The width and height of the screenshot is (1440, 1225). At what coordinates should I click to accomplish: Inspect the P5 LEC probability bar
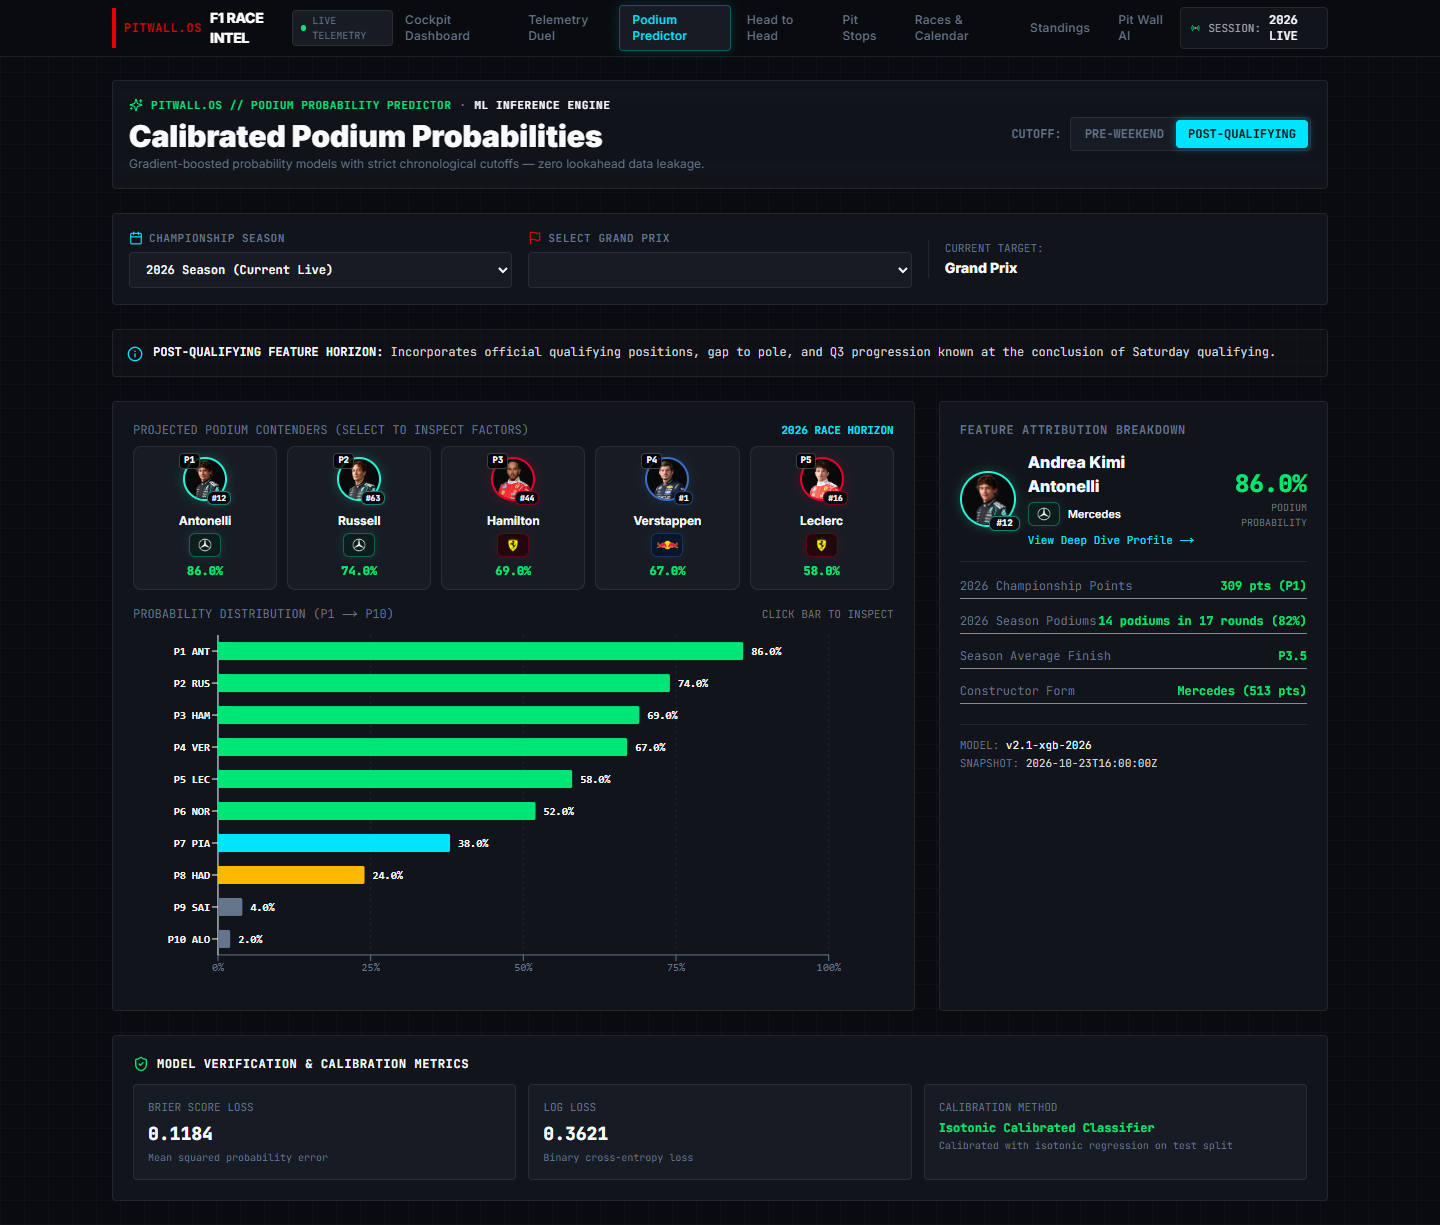pos(395,779)
